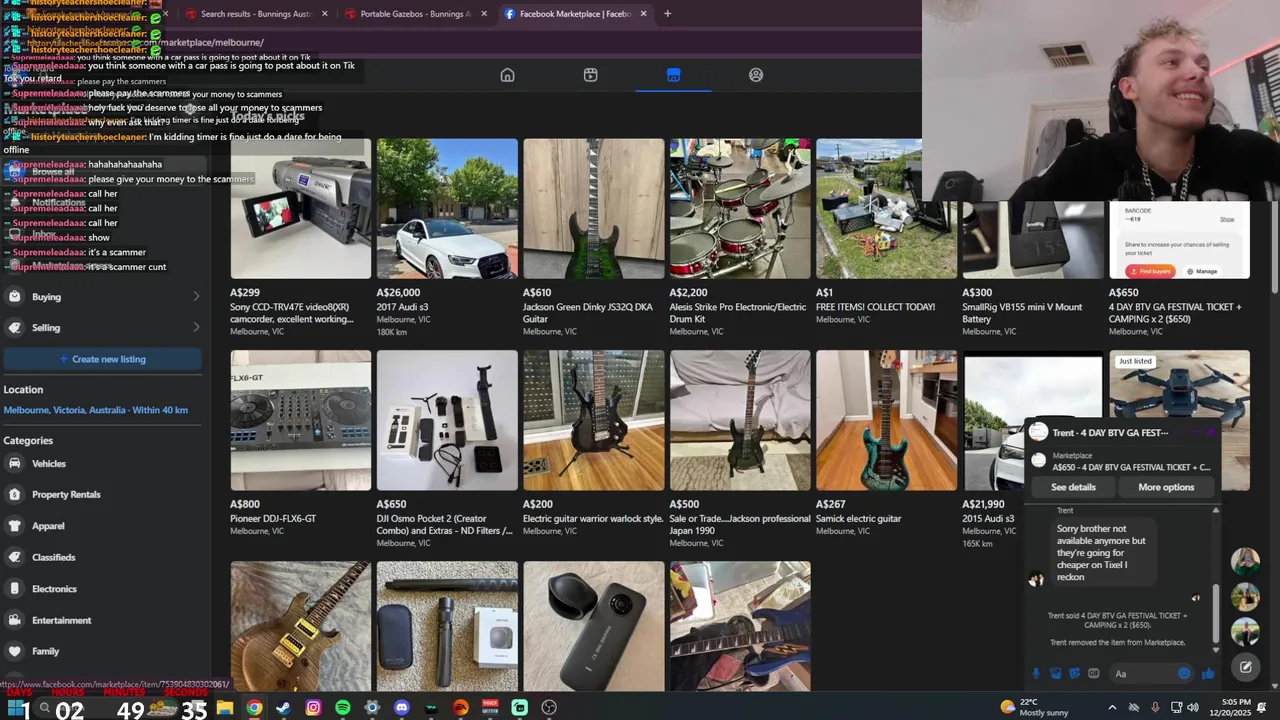1280x720 pixels.
Task: Expand the Buying menu chevron
Action: point(196,297)
